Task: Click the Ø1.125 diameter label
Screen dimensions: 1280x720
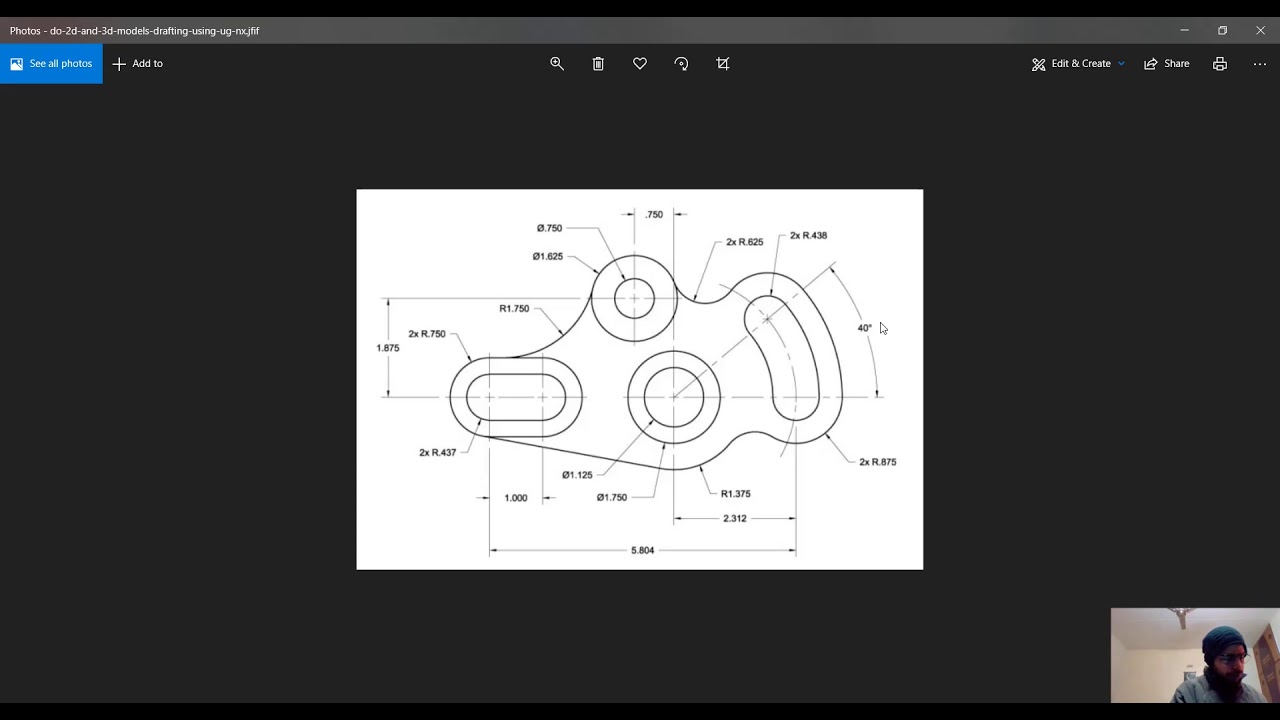Action: tap(577, 475)
